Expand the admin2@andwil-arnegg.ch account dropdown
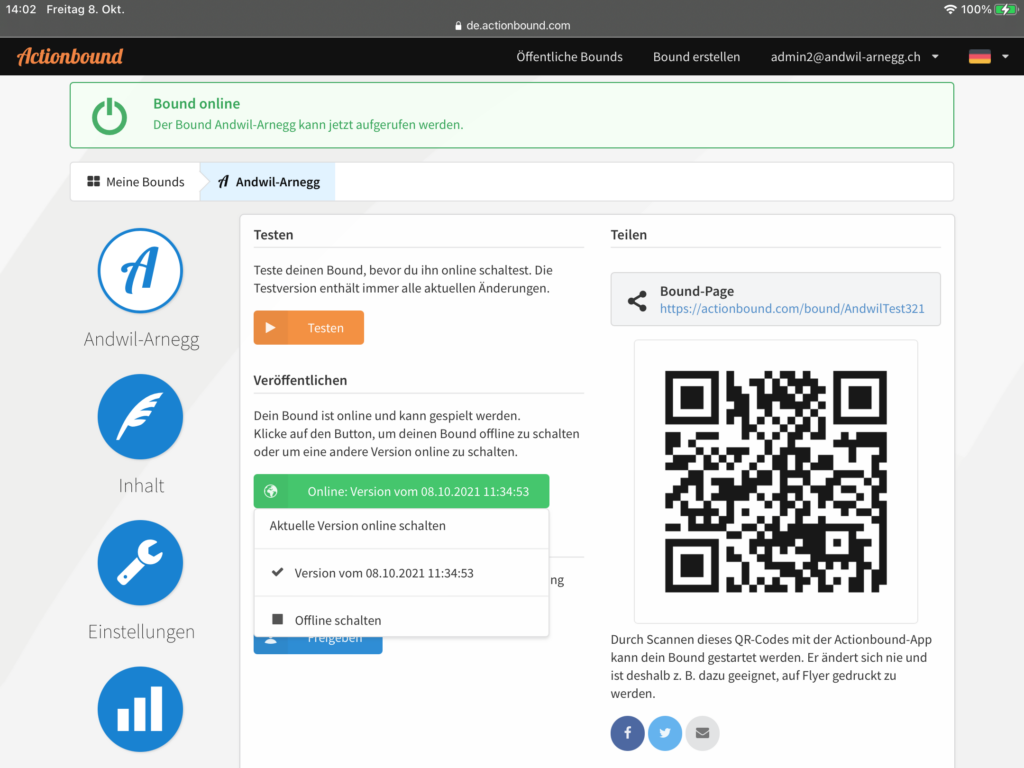The height and width of the screenshot is (768, 1024). coord(854,57)
